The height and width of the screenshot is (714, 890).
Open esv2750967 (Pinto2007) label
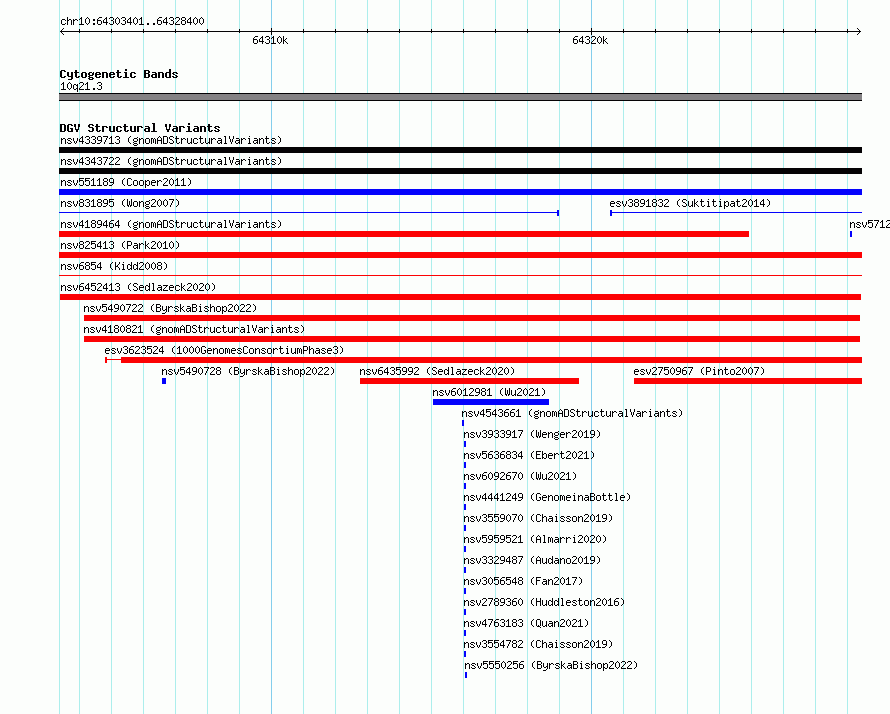click(699, 371)
